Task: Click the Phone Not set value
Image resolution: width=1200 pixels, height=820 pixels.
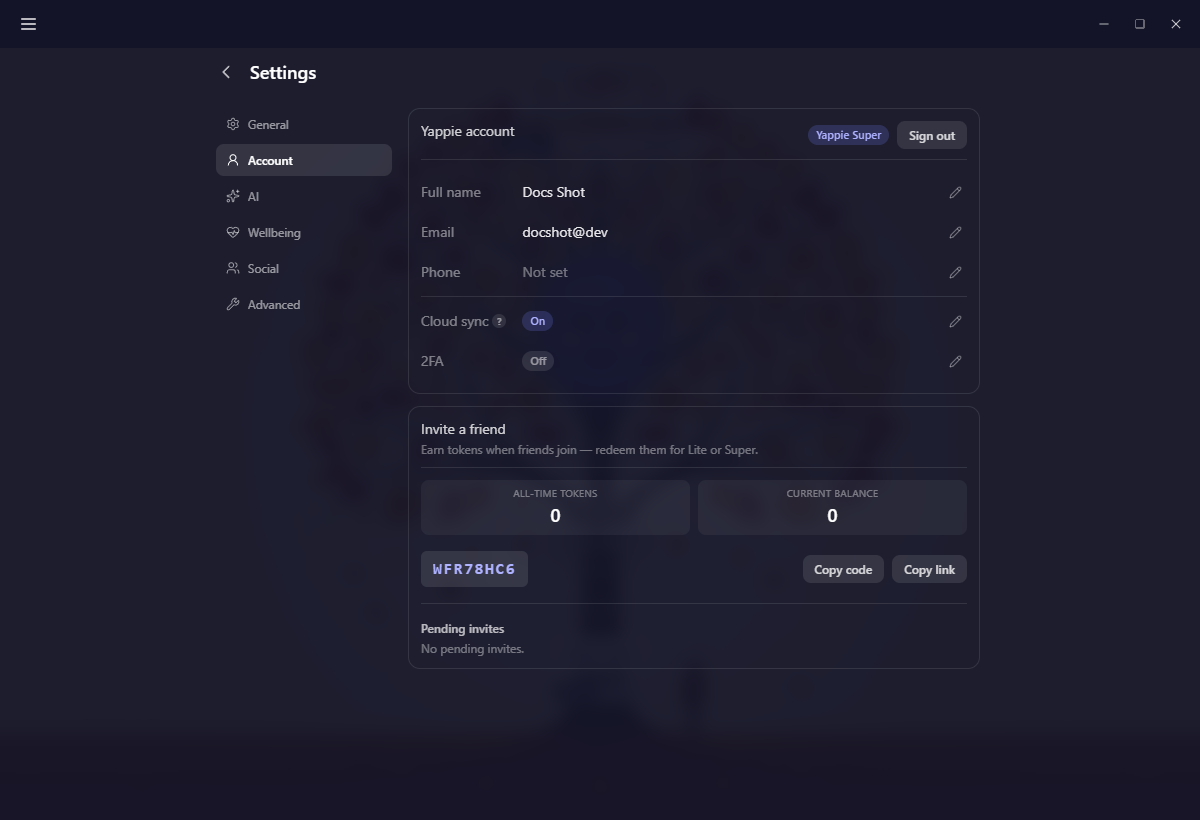Action: 545,272
